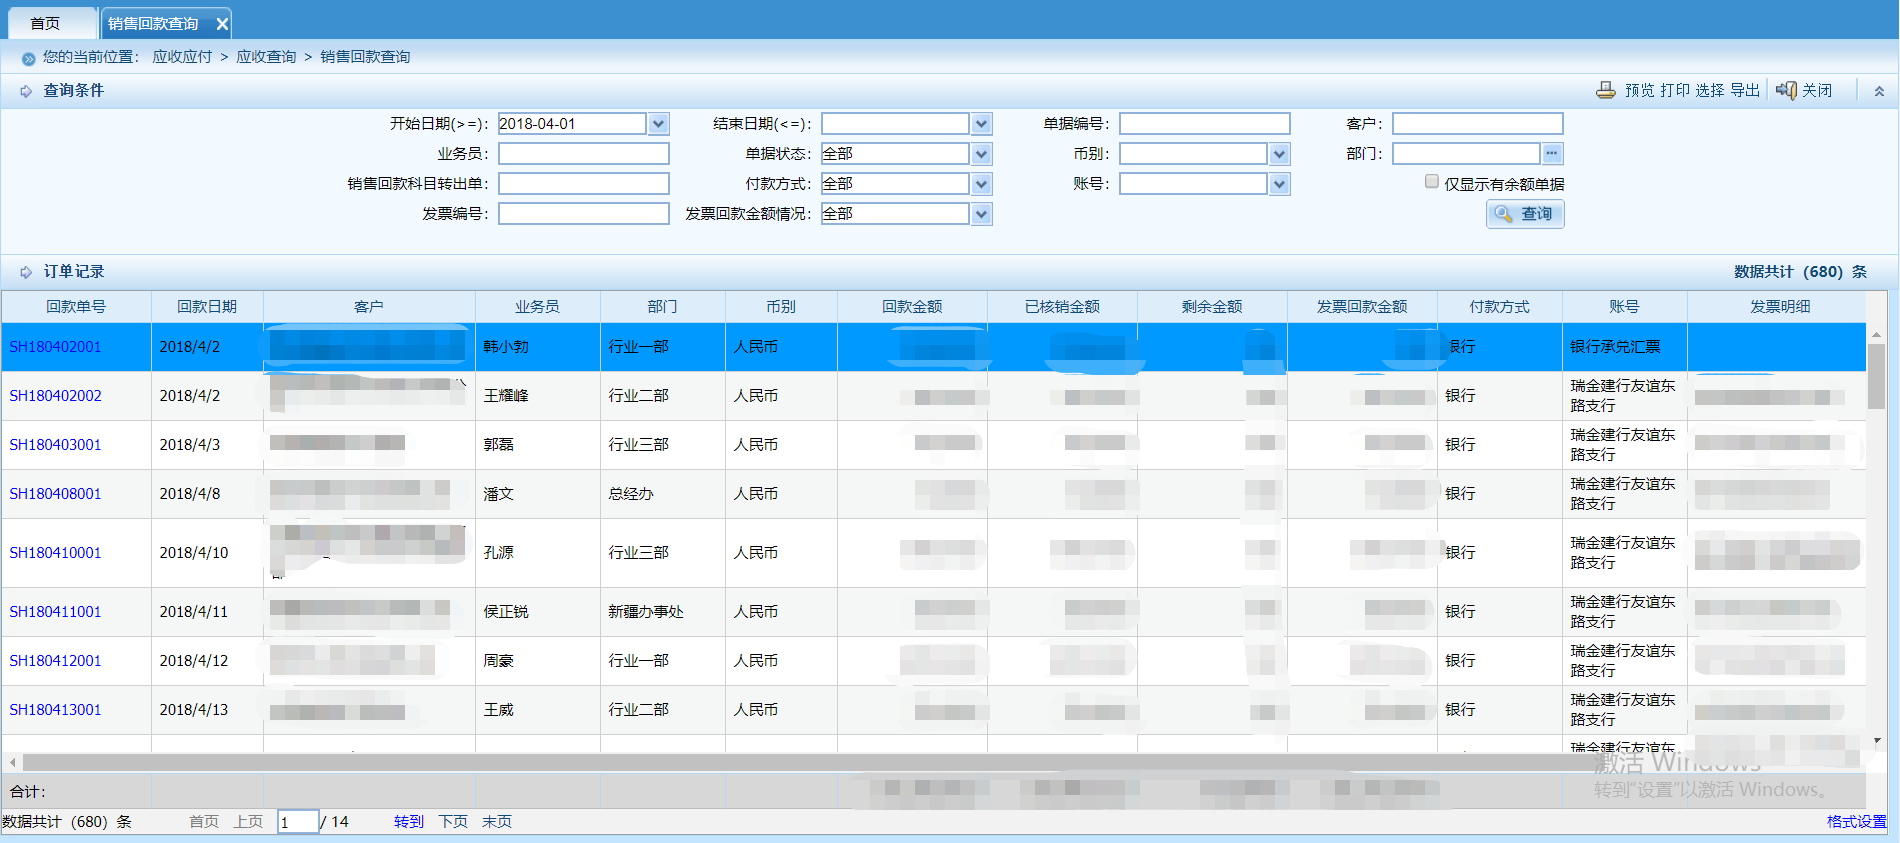
Task: Click the 回款单号 column header
Action: click(76, 307)
